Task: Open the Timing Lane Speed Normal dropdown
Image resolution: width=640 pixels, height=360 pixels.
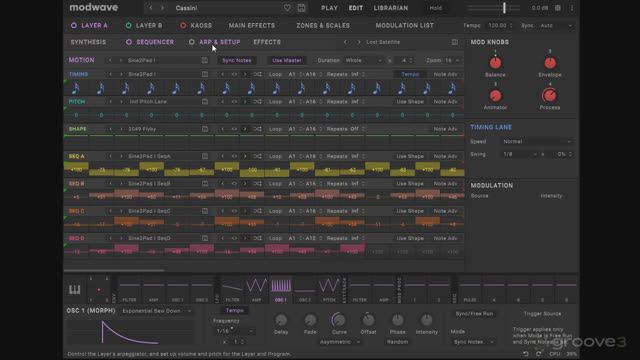Action: point(537,141)
